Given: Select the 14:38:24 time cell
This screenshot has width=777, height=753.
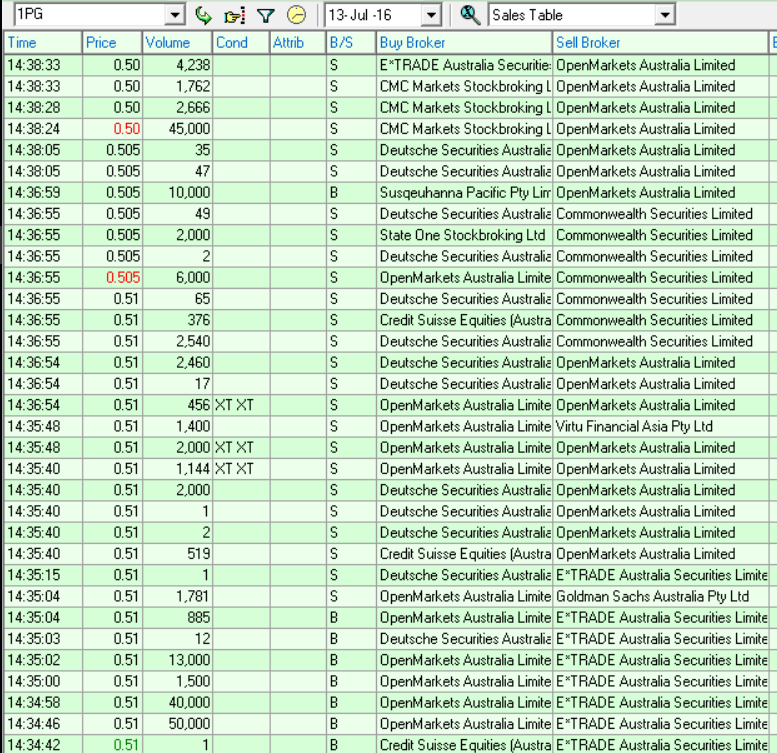Looking at the screenshot, I should click(43, 129).
